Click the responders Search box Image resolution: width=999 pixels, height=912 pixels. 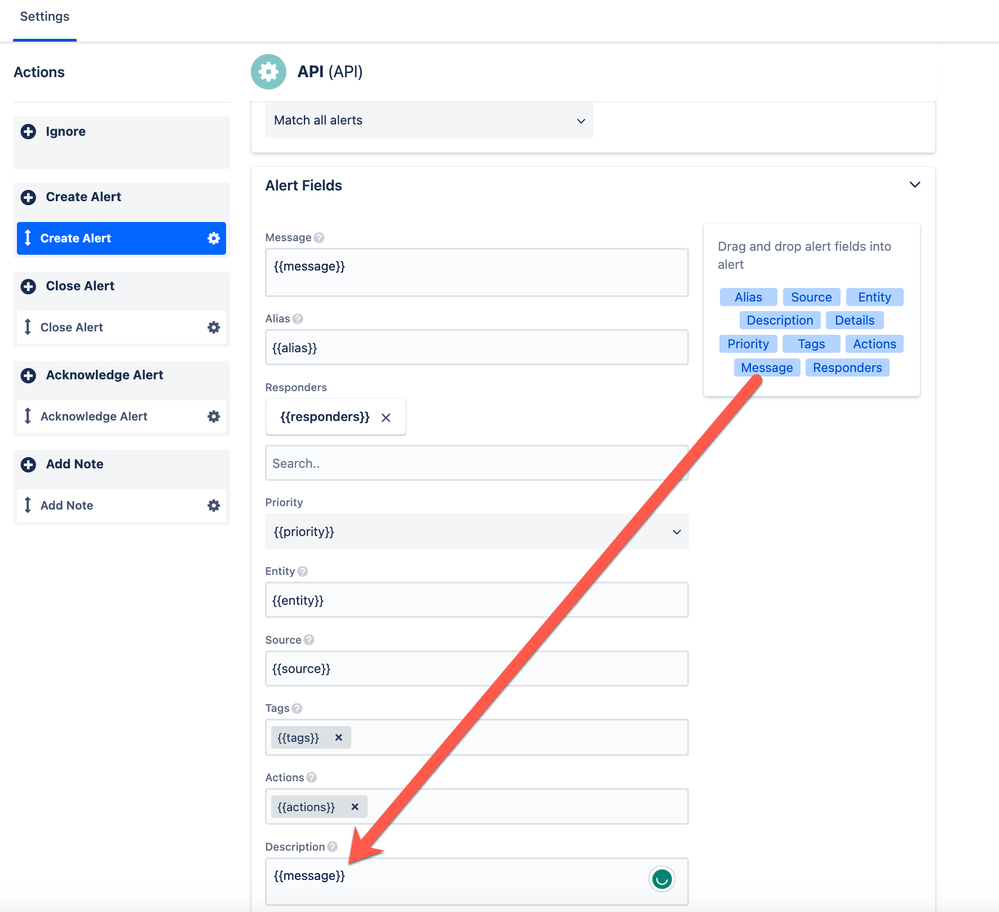click(477, 463)
